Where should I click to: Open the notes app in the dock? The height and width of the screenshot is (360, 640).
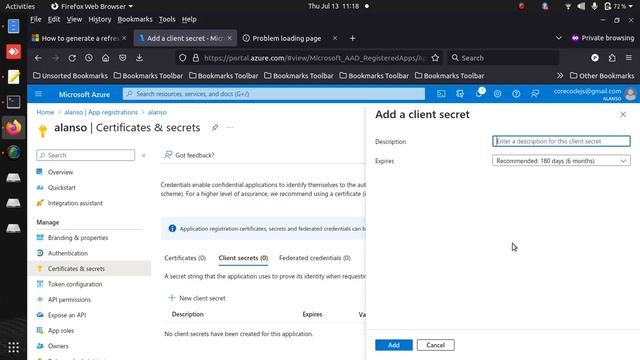[13, 77]
